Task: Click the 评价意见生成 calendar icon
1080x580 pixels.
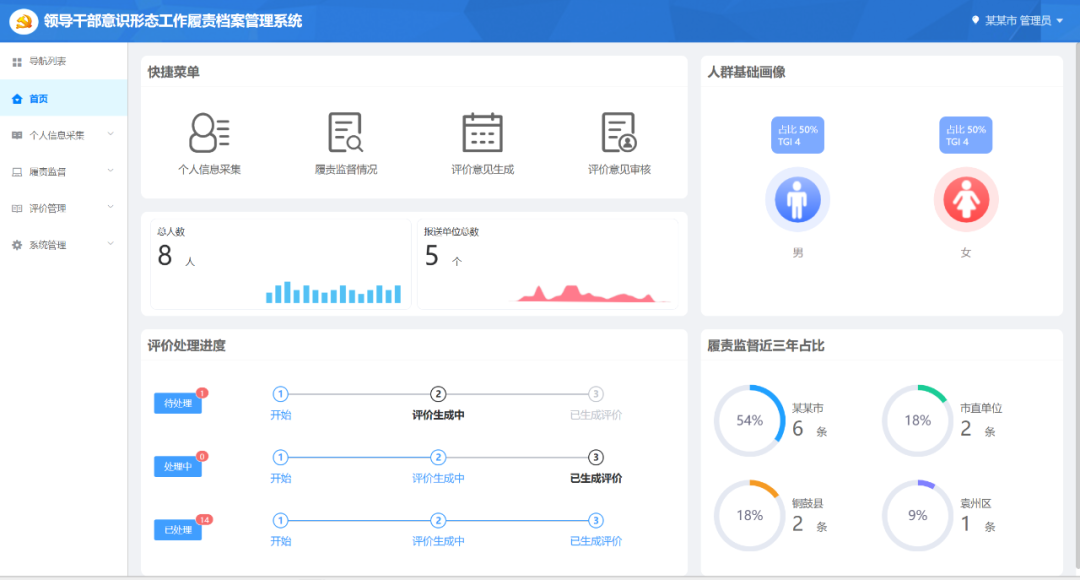Action: 482,133
